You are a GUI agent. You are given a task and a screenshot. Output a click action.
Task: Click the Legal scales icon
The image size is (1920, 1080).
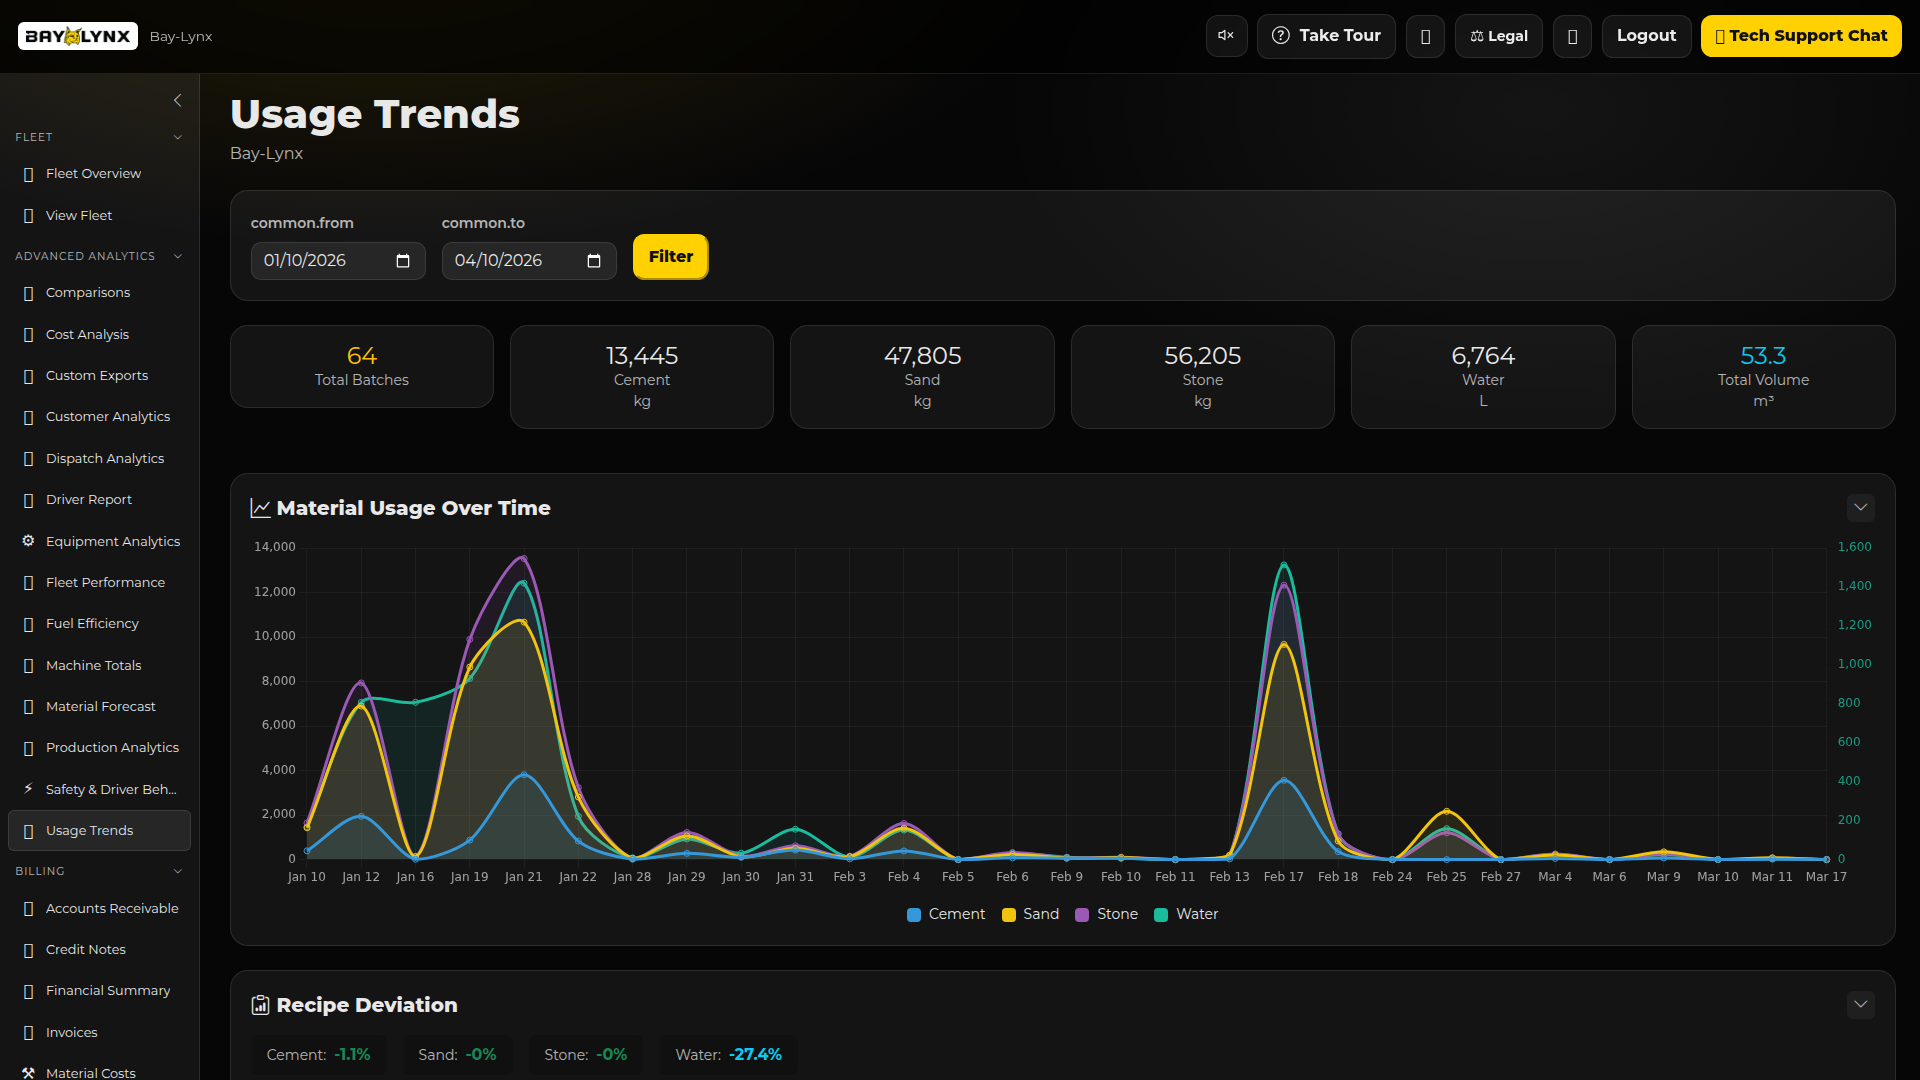(1477, 35)
